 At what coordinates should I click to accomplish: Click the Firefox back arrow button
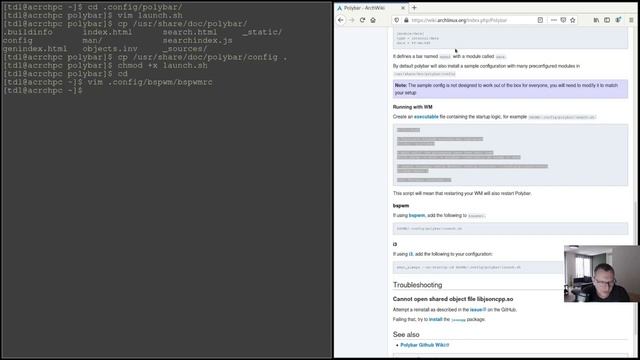point(341,20)
